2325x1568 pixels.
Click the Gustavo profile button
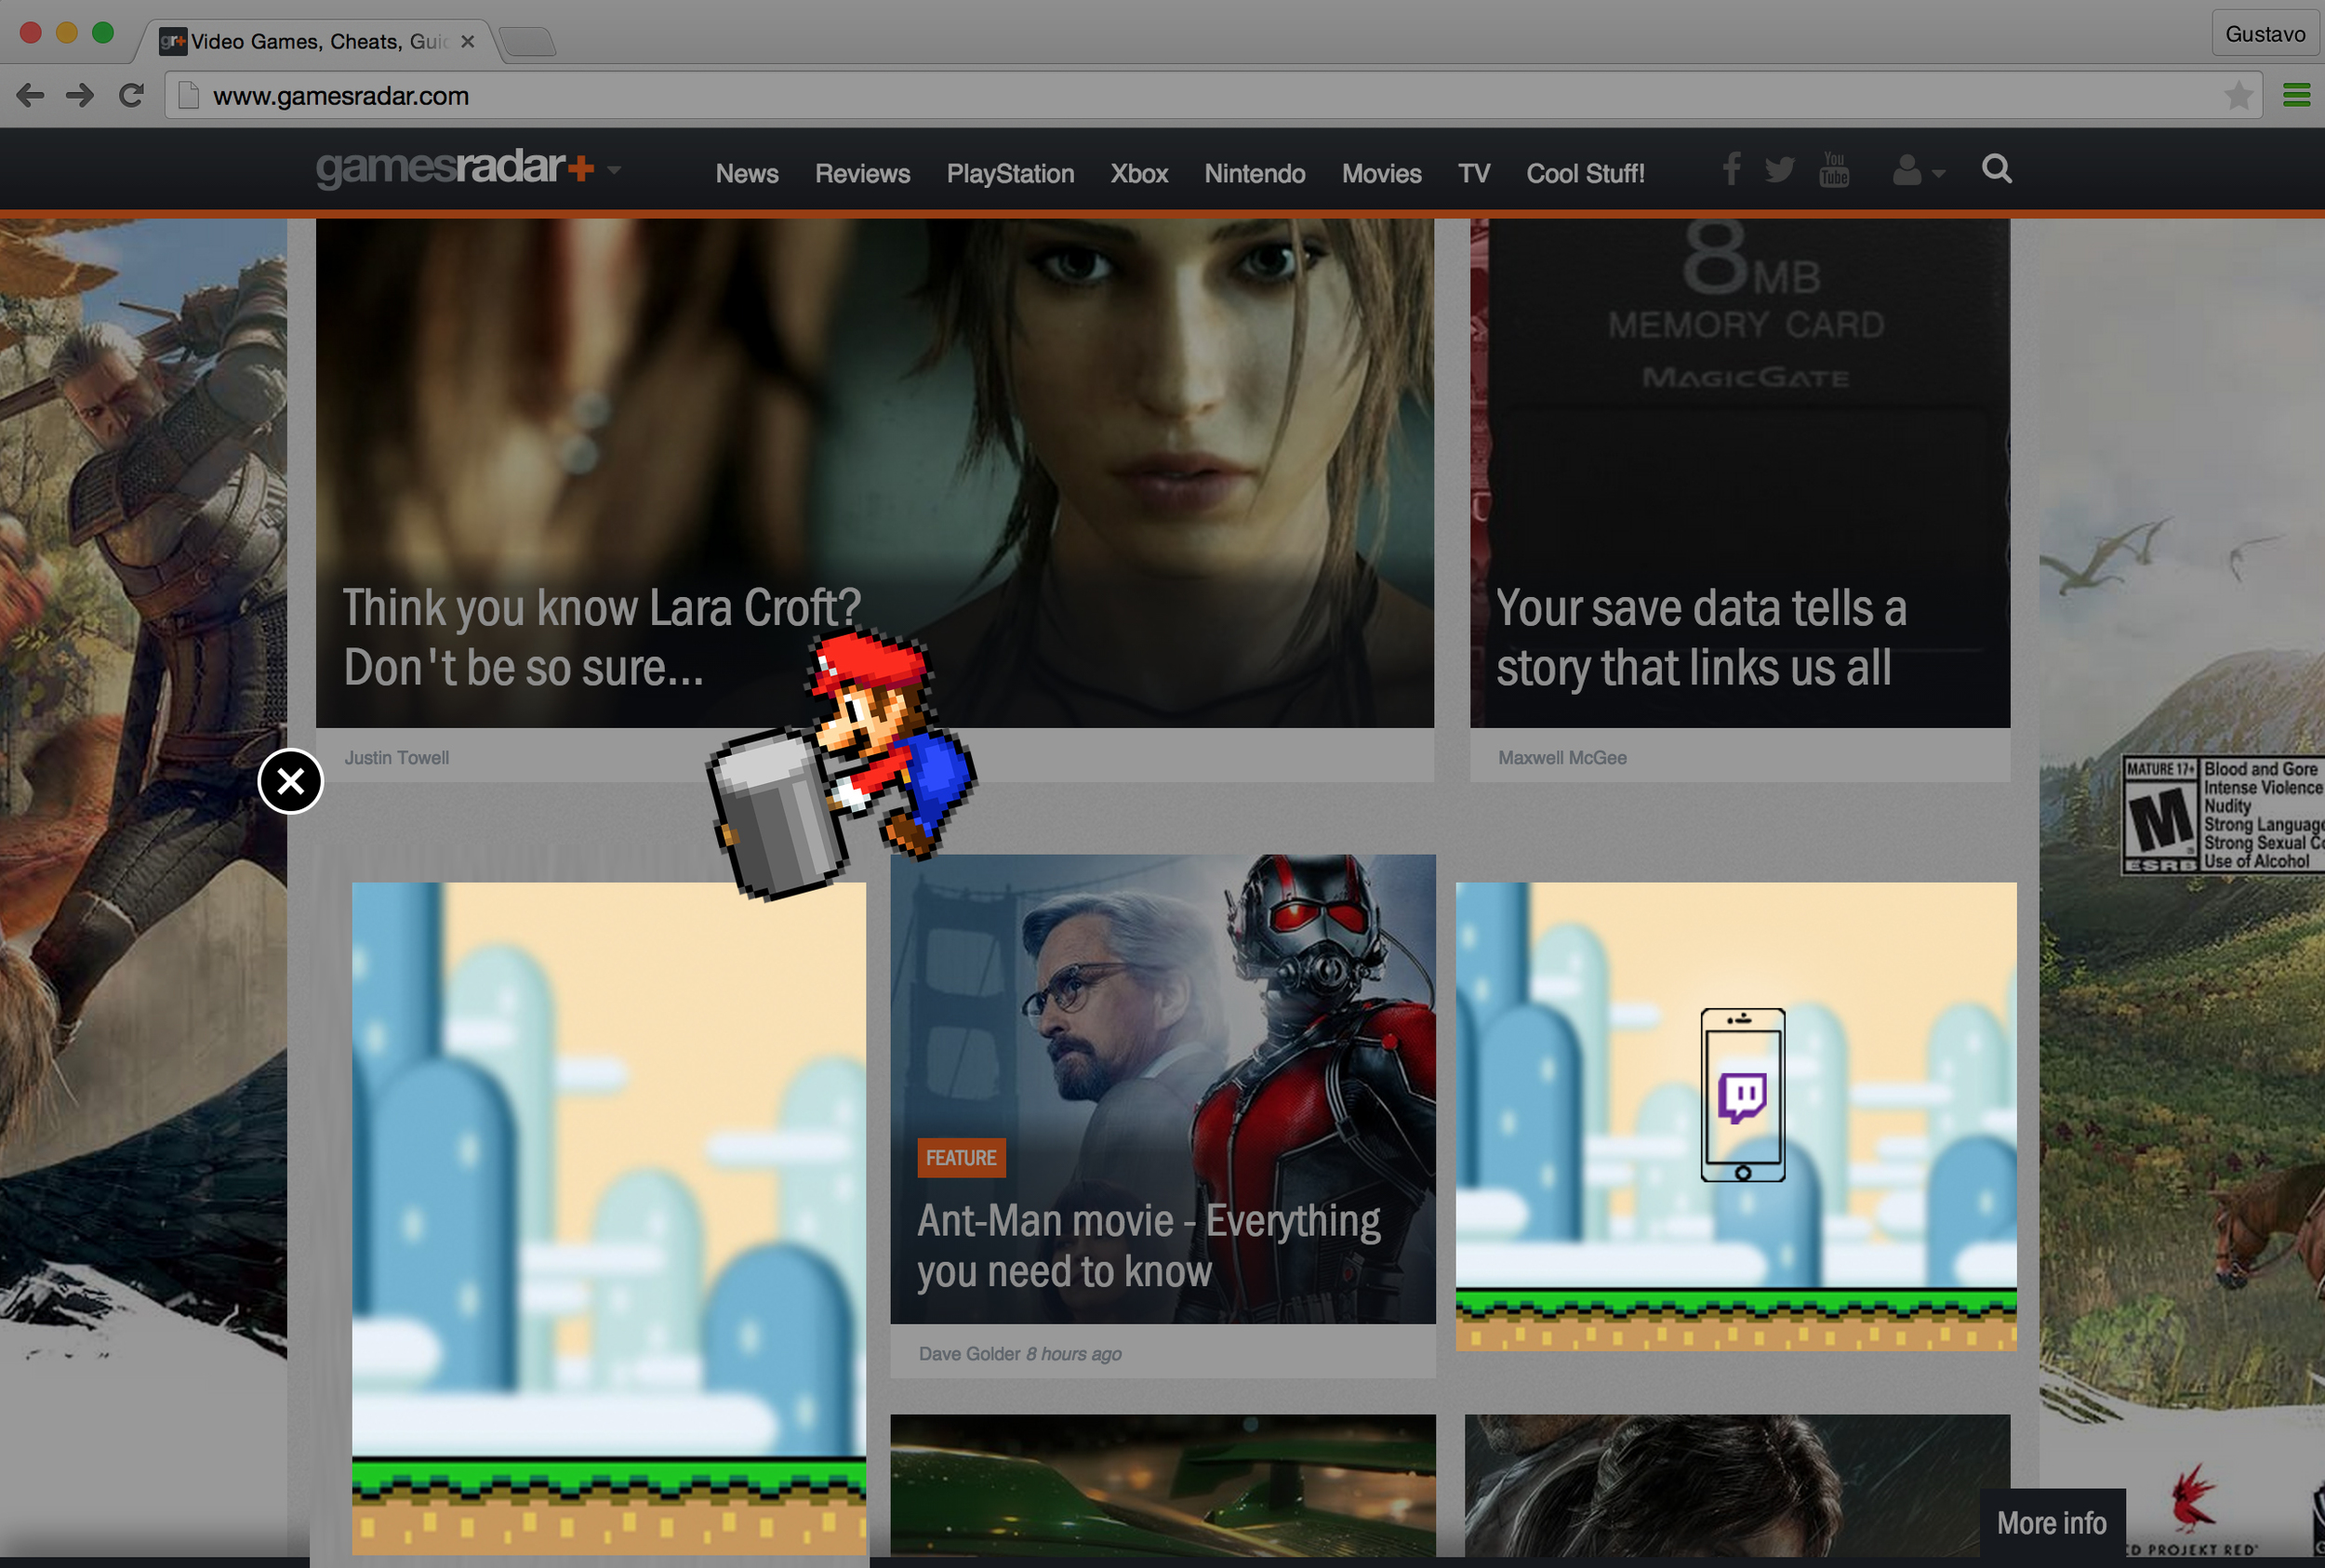click(x=2265, y=34)
